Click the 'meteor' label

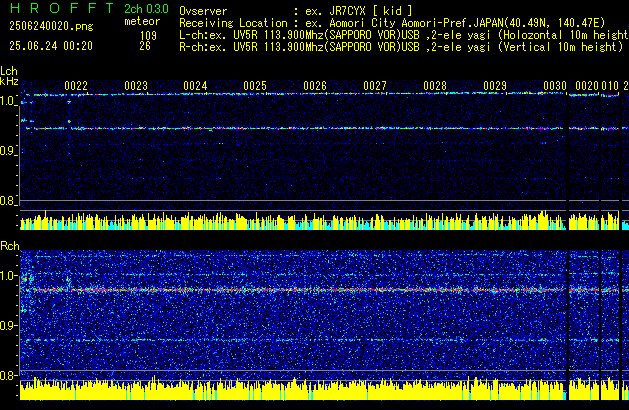[142, 21]
